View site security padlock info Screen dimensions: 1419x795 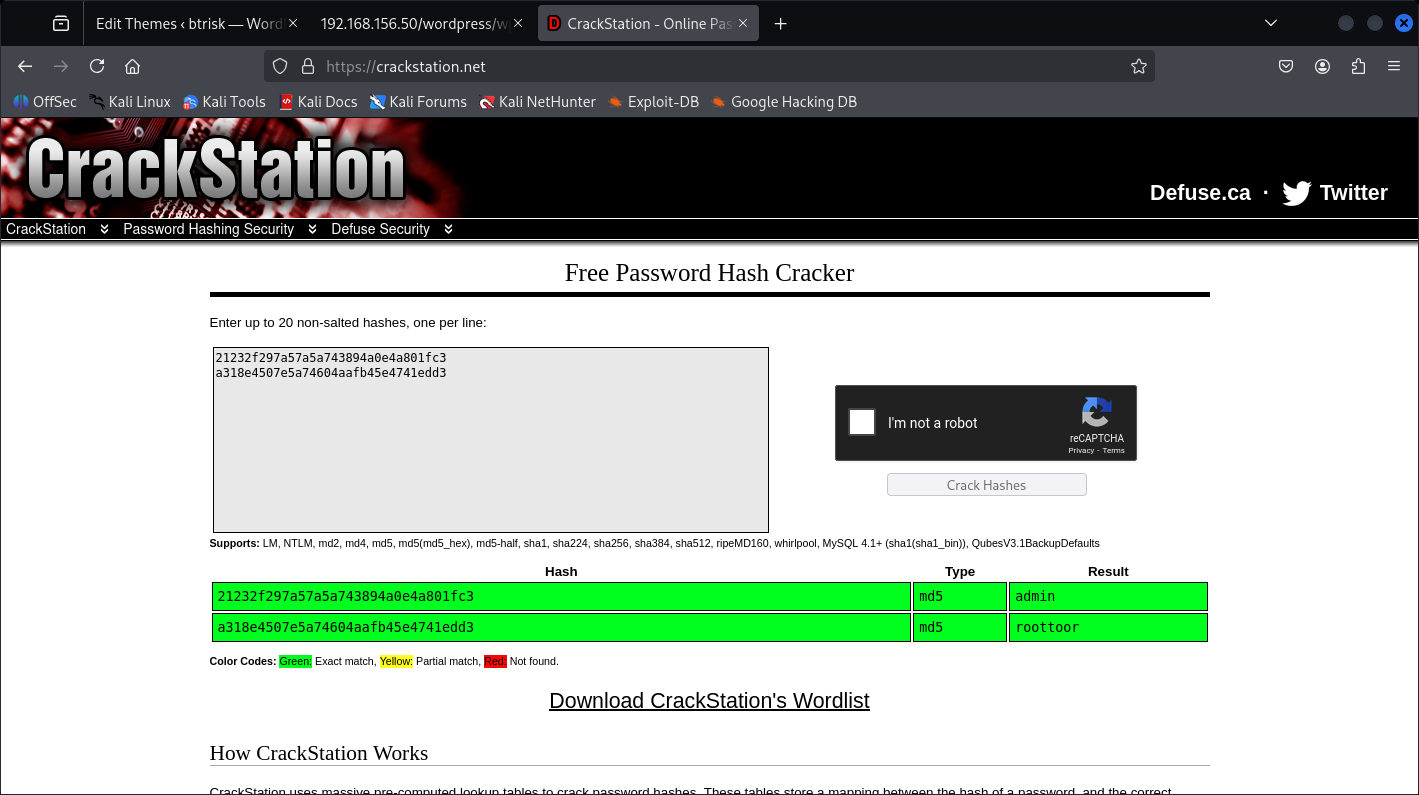pyautogui.click(x=307, y=66)
